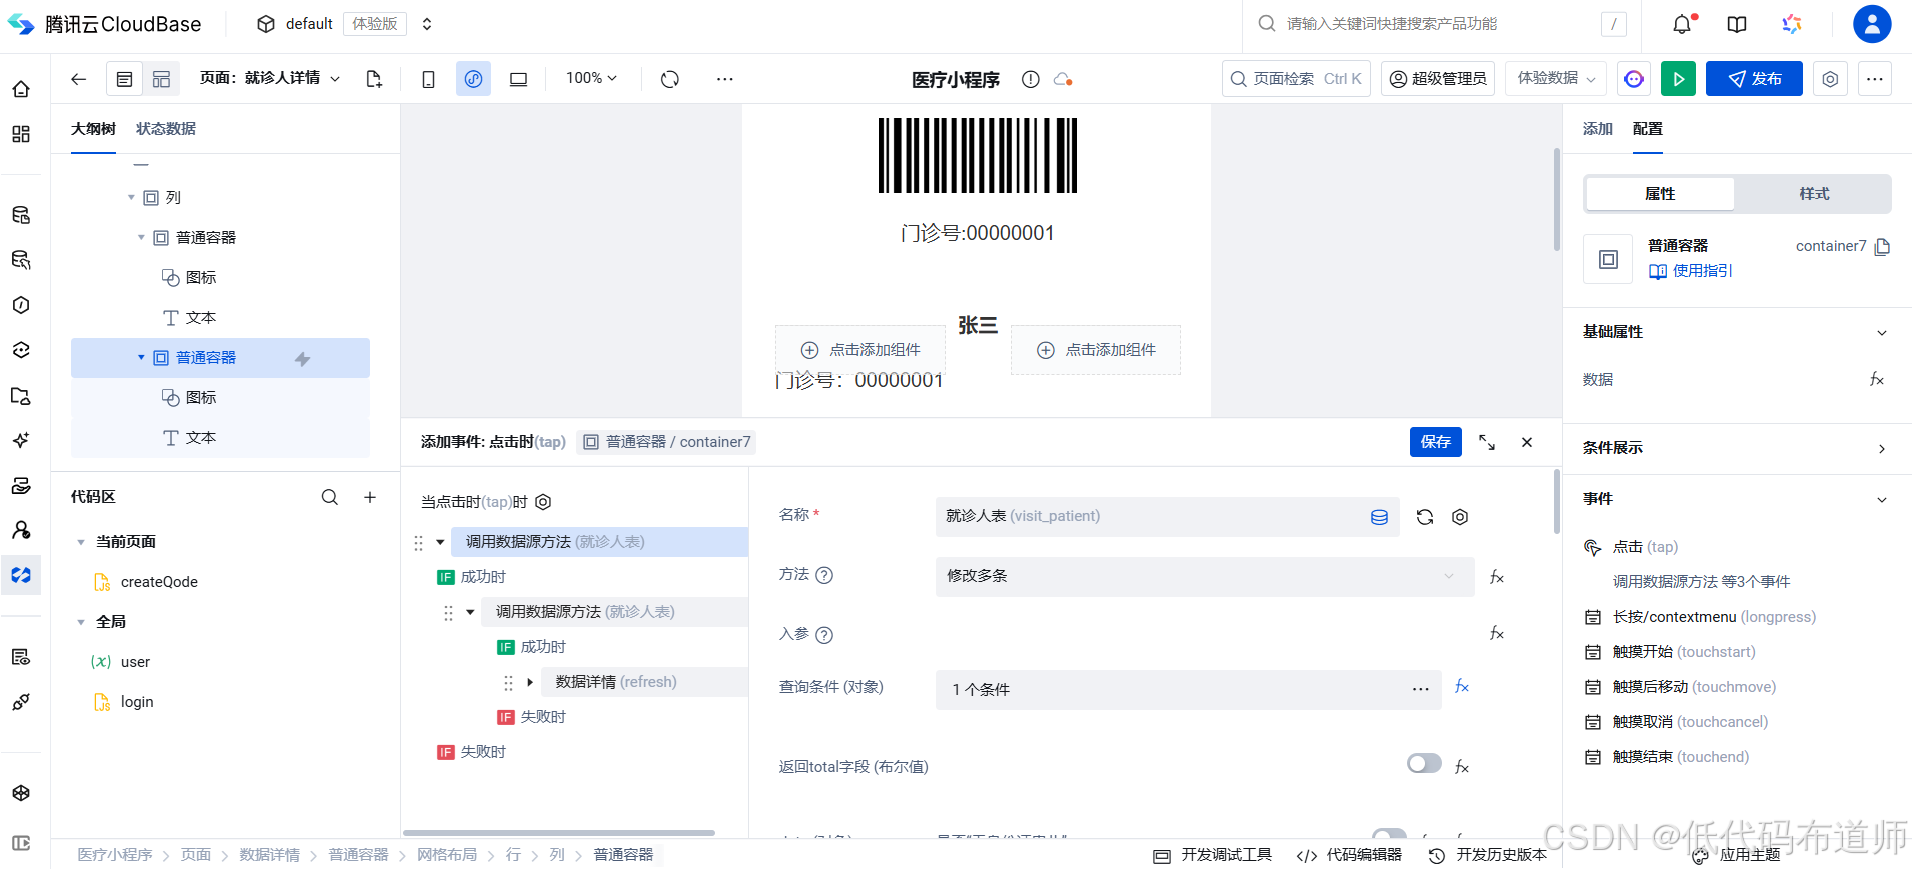Switch to desktop screen preview
Viewport: 1912px width, 869px height.
[518, 79]
